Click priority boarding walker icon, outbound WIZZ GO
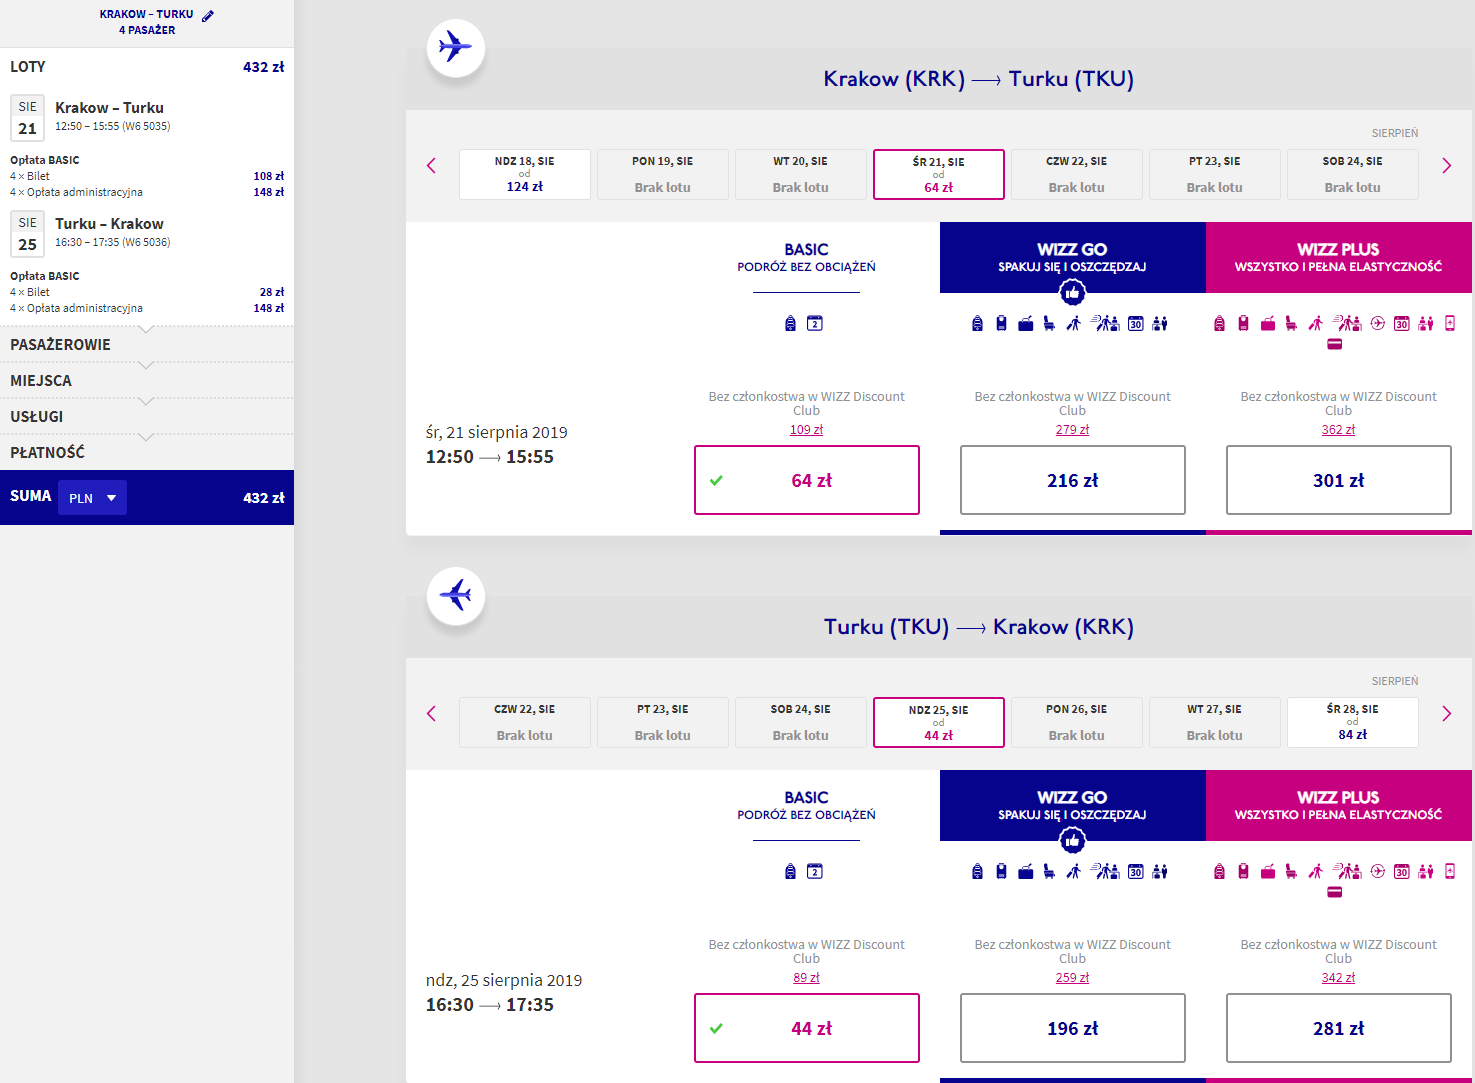 [1073, 323]
